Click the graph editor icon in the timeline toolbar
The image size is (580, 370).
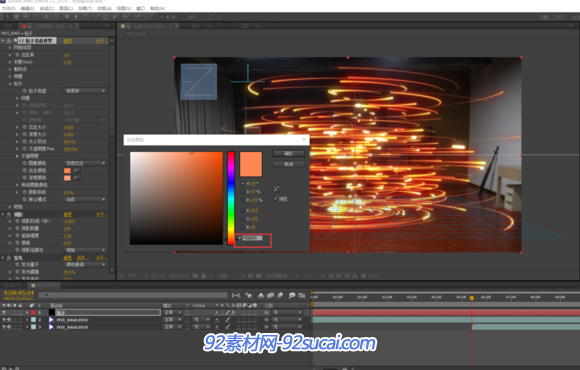[x=301, y=295]
